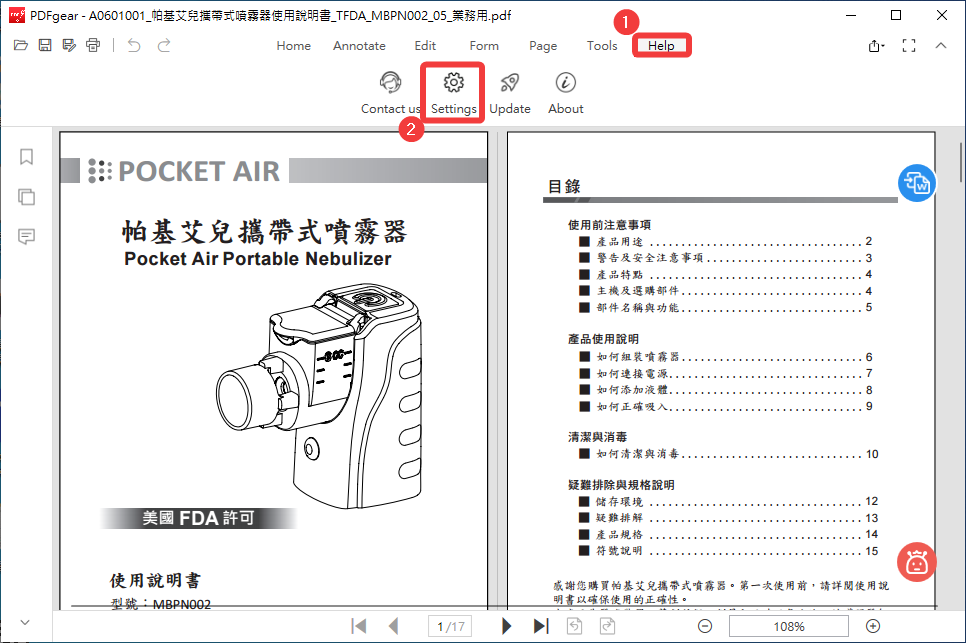Click the 如何清潔與消毒 contents entry

pyautogui.click(x=729, y=454)
